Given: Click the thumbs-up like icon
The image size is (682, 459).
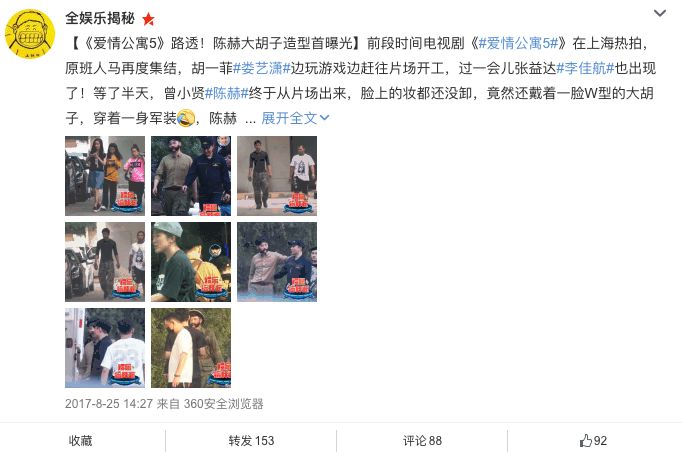Looking at the screenshot, I should pos(585,441).
